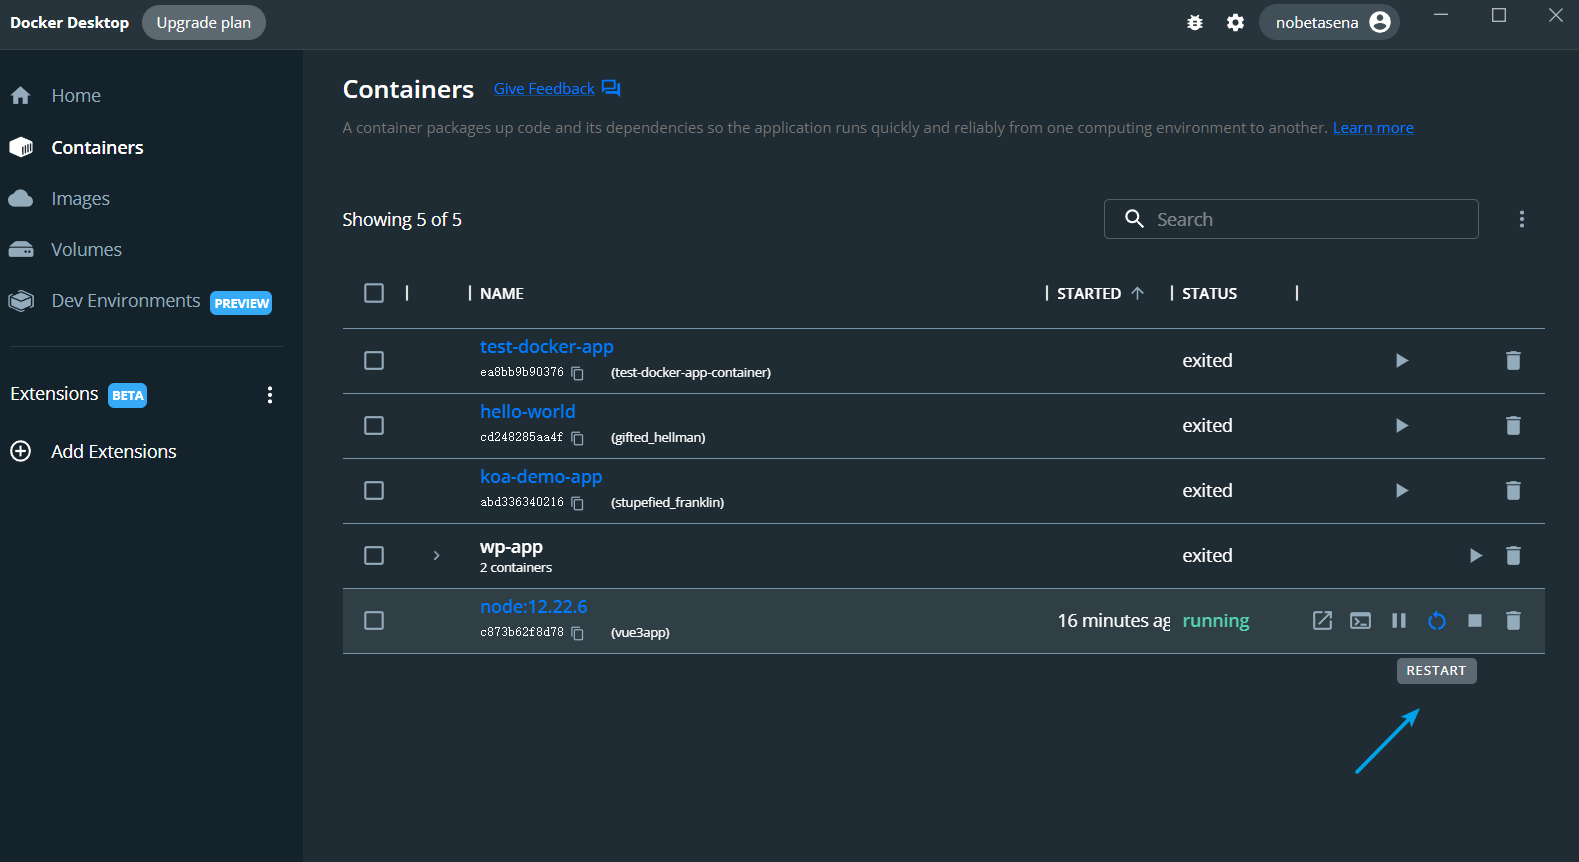Copy the koa-demo-app container ID
1579x862 pixels.
tap(577, 503)
